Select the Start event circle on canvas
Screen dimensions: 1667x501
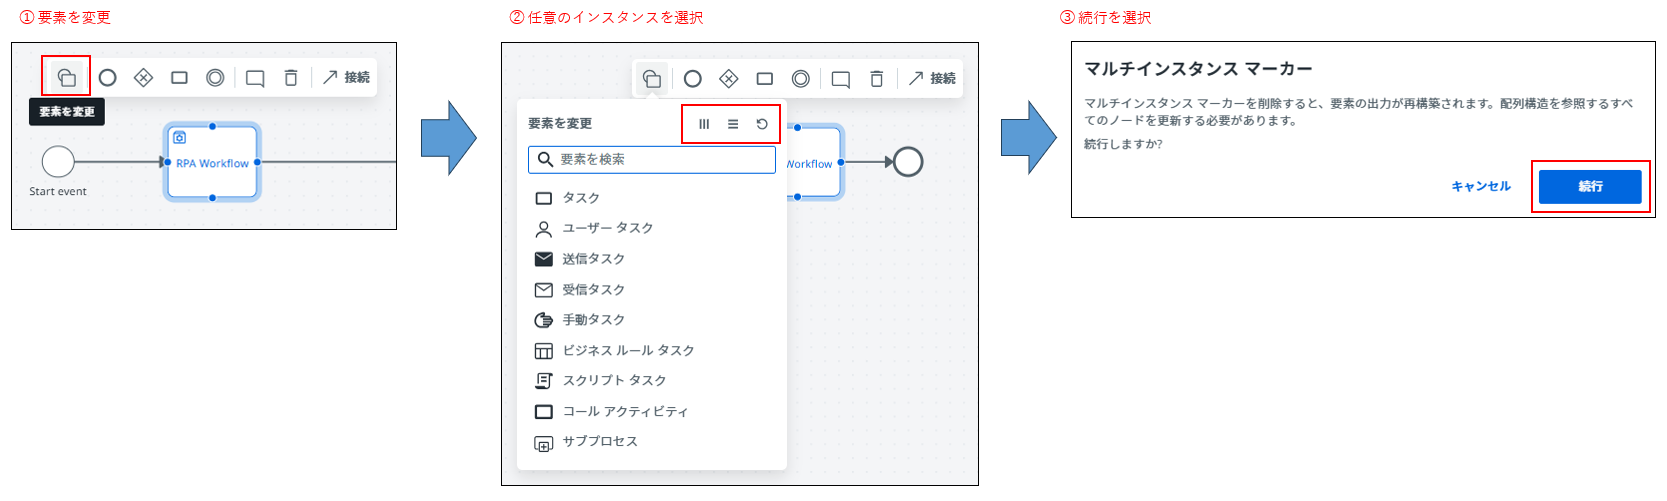(x=58, y=161)
